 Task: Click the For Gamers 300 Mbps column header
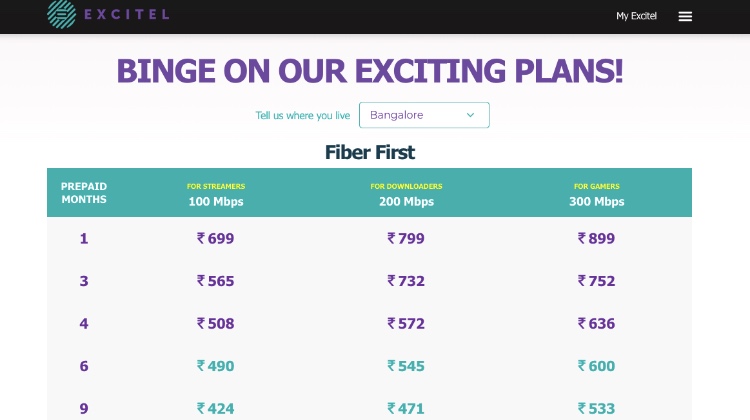coord(596,195)
